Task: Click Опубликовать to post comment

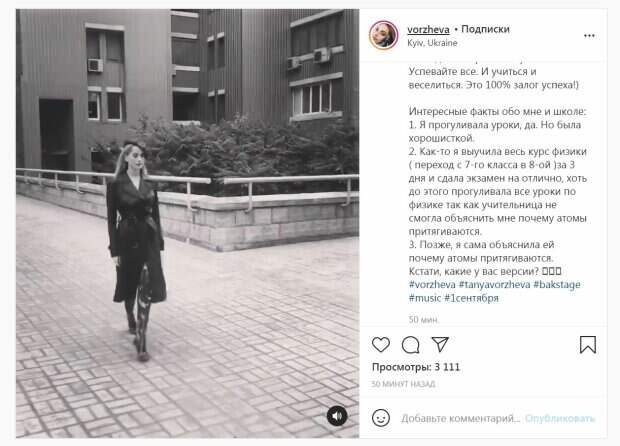Action: (x=560, y=418)
